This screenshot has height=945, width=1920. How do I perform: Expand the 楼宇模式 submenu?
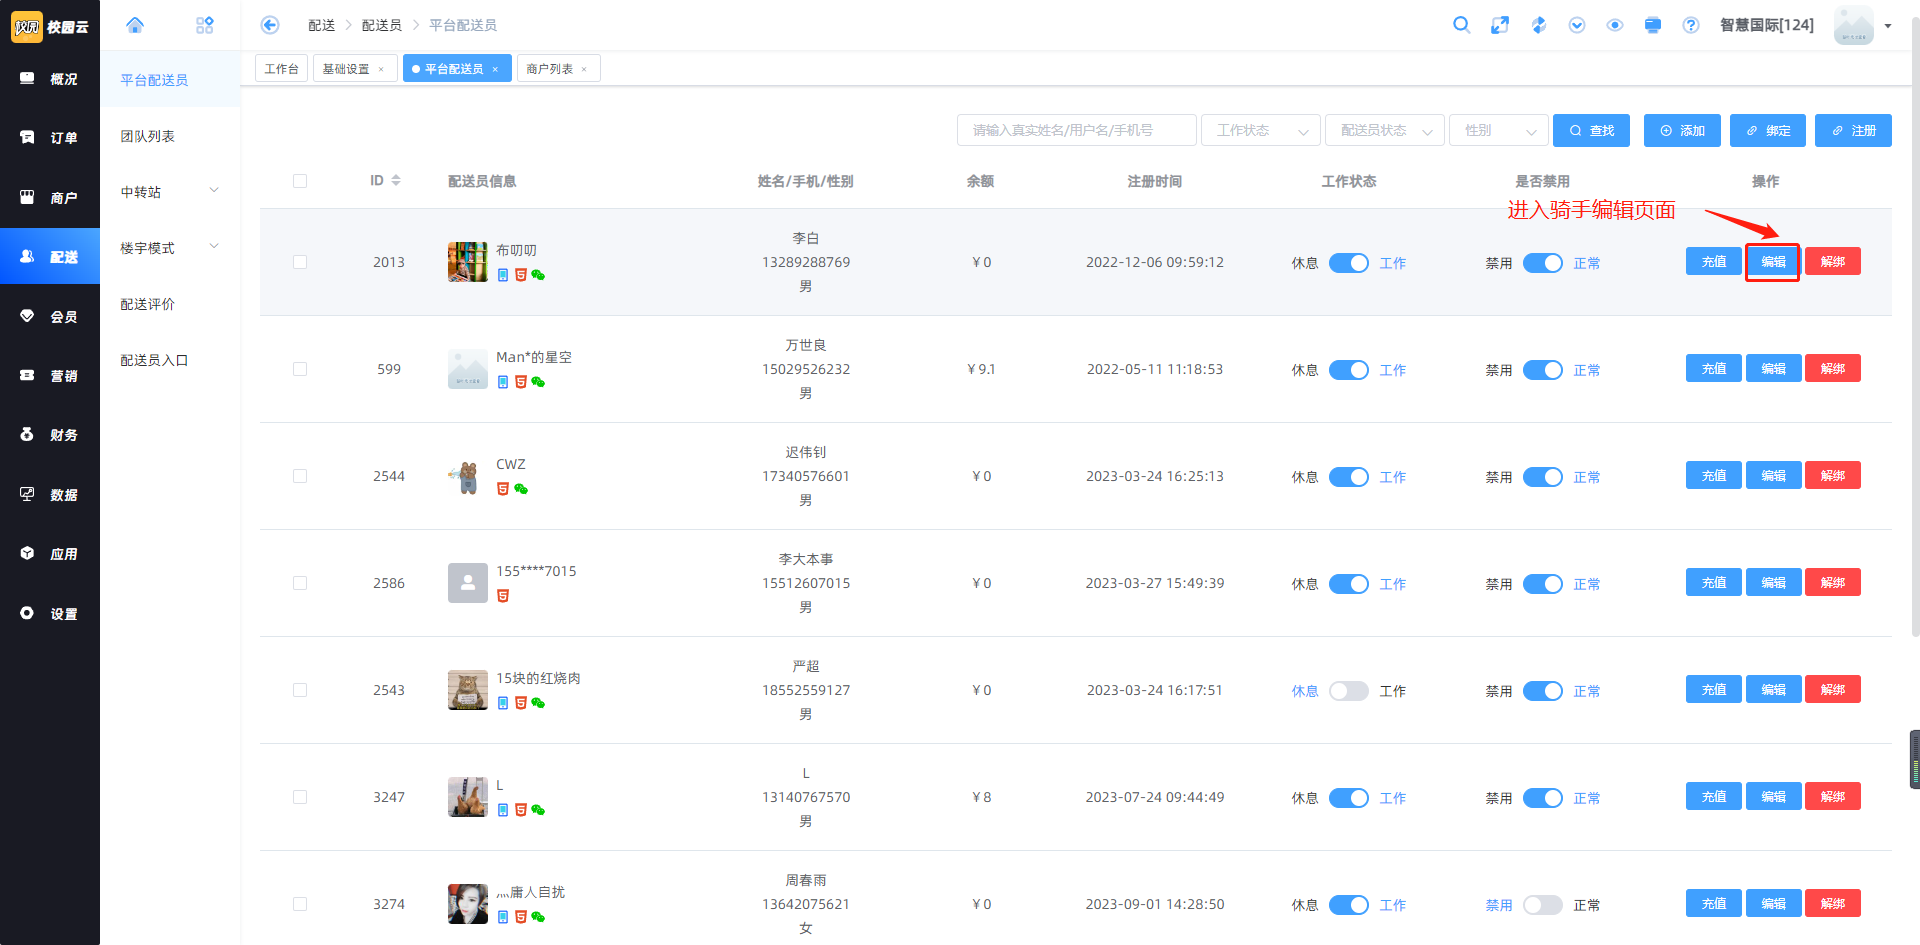170,248
